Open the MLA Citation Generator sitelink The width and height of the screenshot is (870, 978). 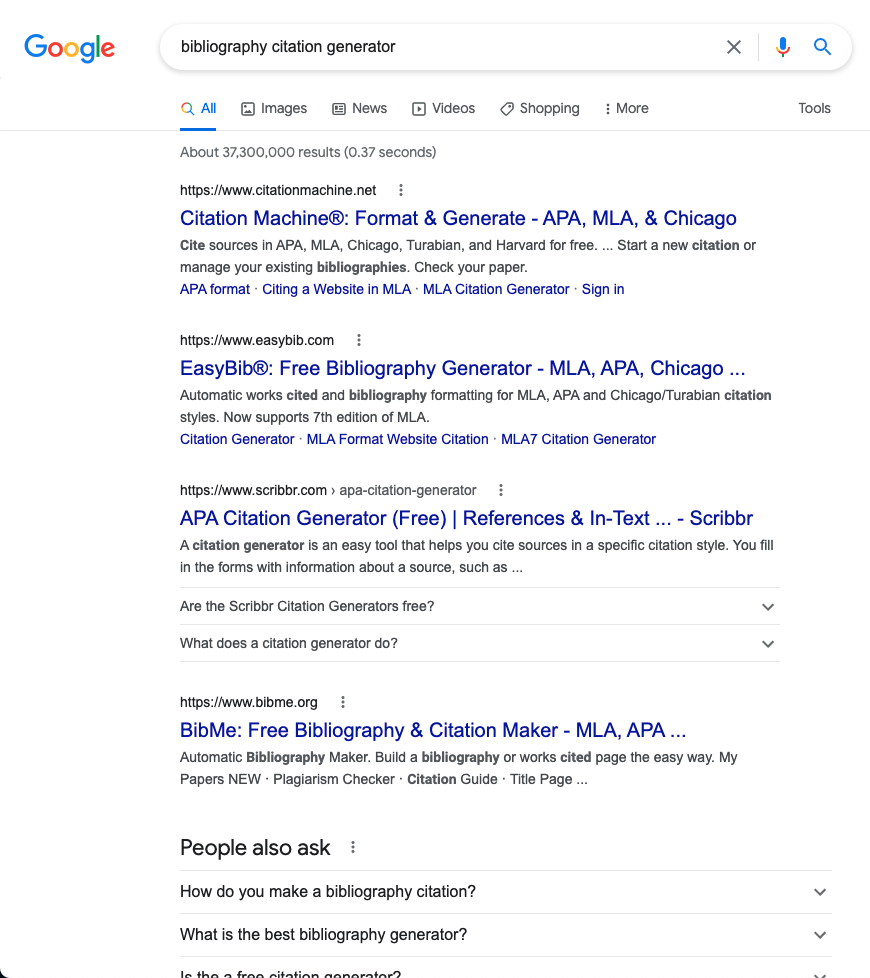[496, 289]
